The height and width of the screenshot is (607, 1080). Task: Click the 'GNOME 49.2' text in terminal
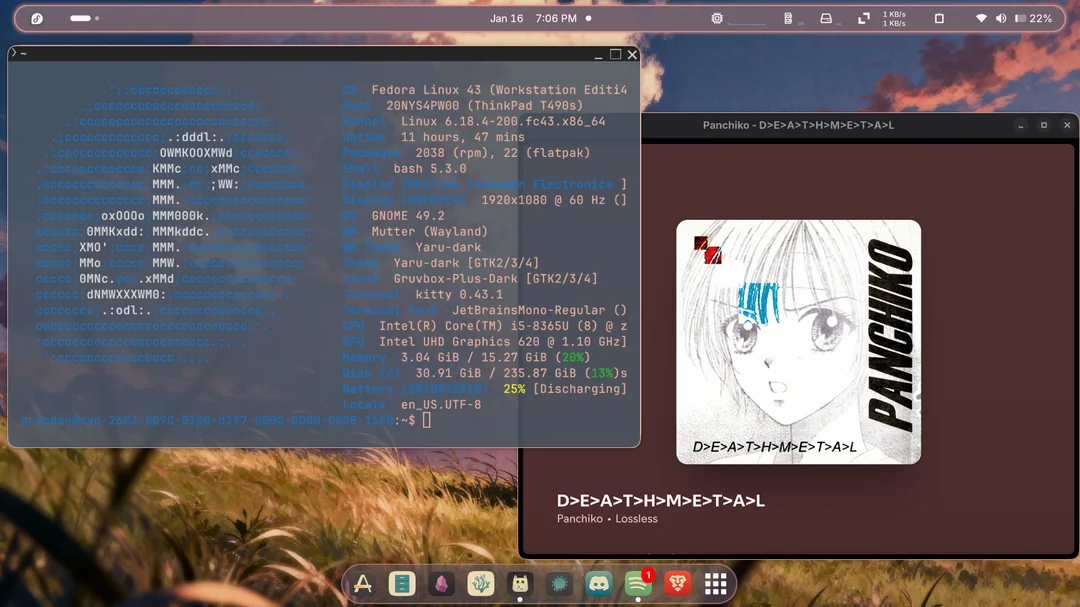click(x=408, y=216)
